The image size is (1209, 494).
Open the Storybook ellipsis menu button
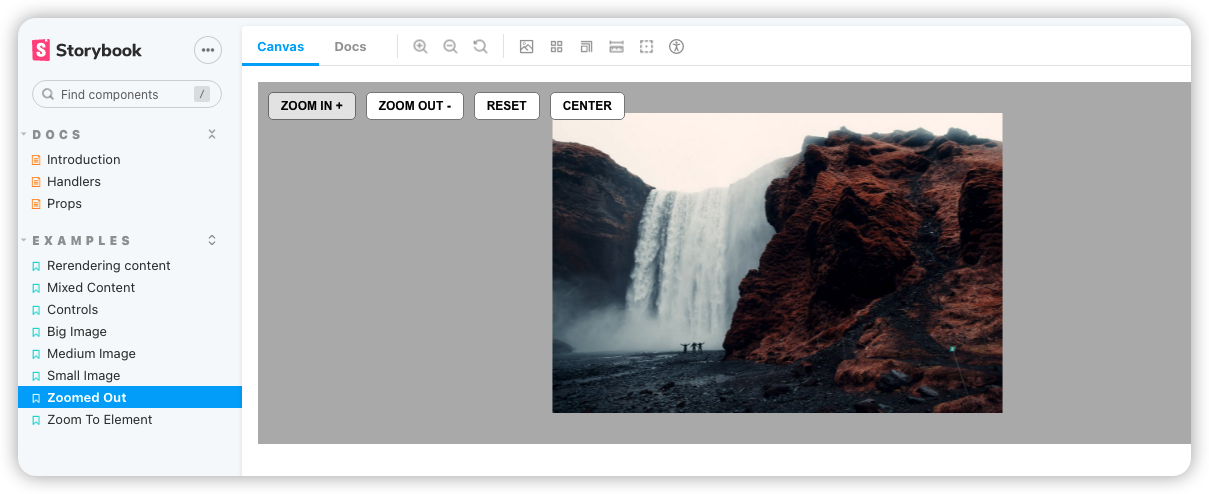(x=207, y=49)
